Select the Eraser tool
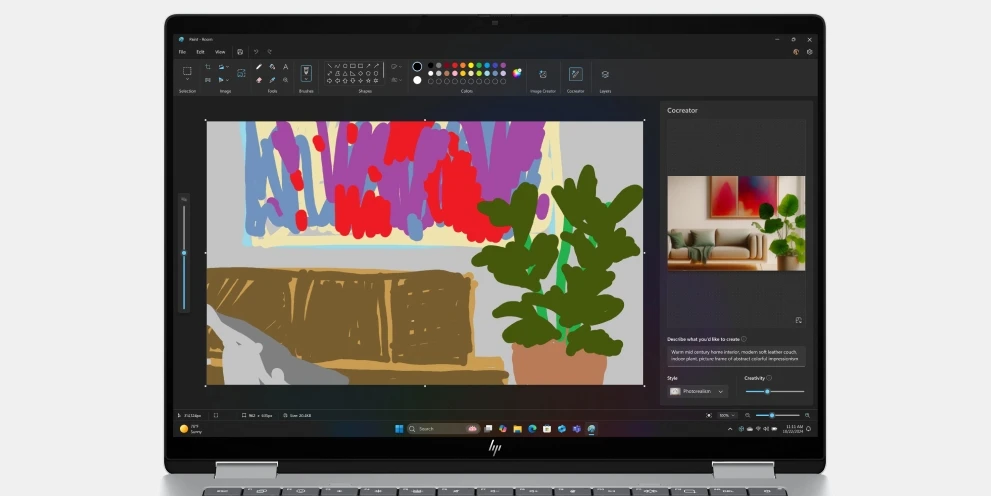This screenshot has width=991, height=496. pyautogui.click(x=258, y=80)
